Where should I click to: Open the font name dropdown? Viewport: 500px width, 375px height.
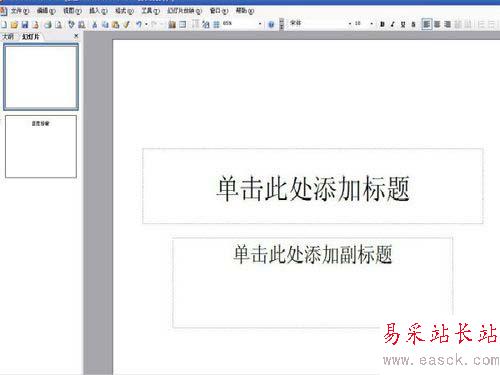[350, 24]
